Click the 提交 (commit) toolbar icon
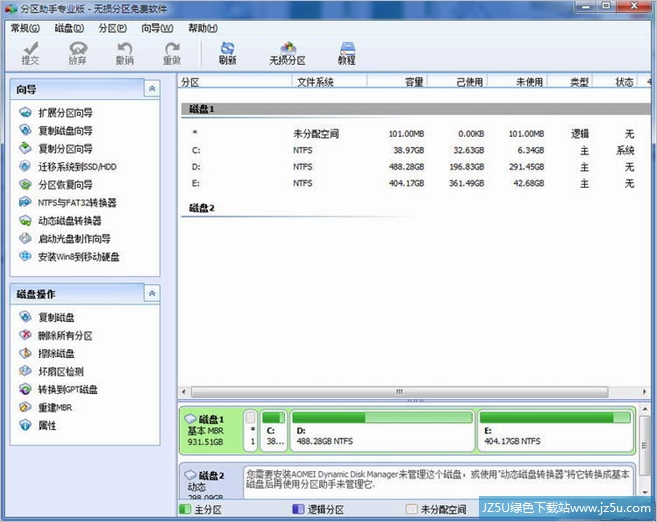This screenshot has height=522, width=657. [x=31, y=53]
